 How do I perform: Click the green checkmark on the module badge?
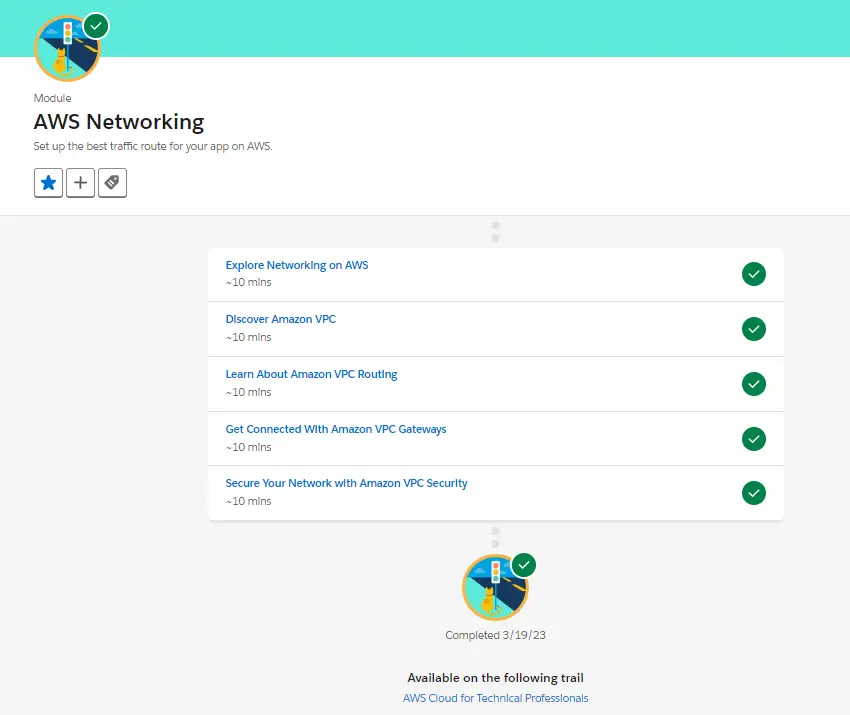95,26
